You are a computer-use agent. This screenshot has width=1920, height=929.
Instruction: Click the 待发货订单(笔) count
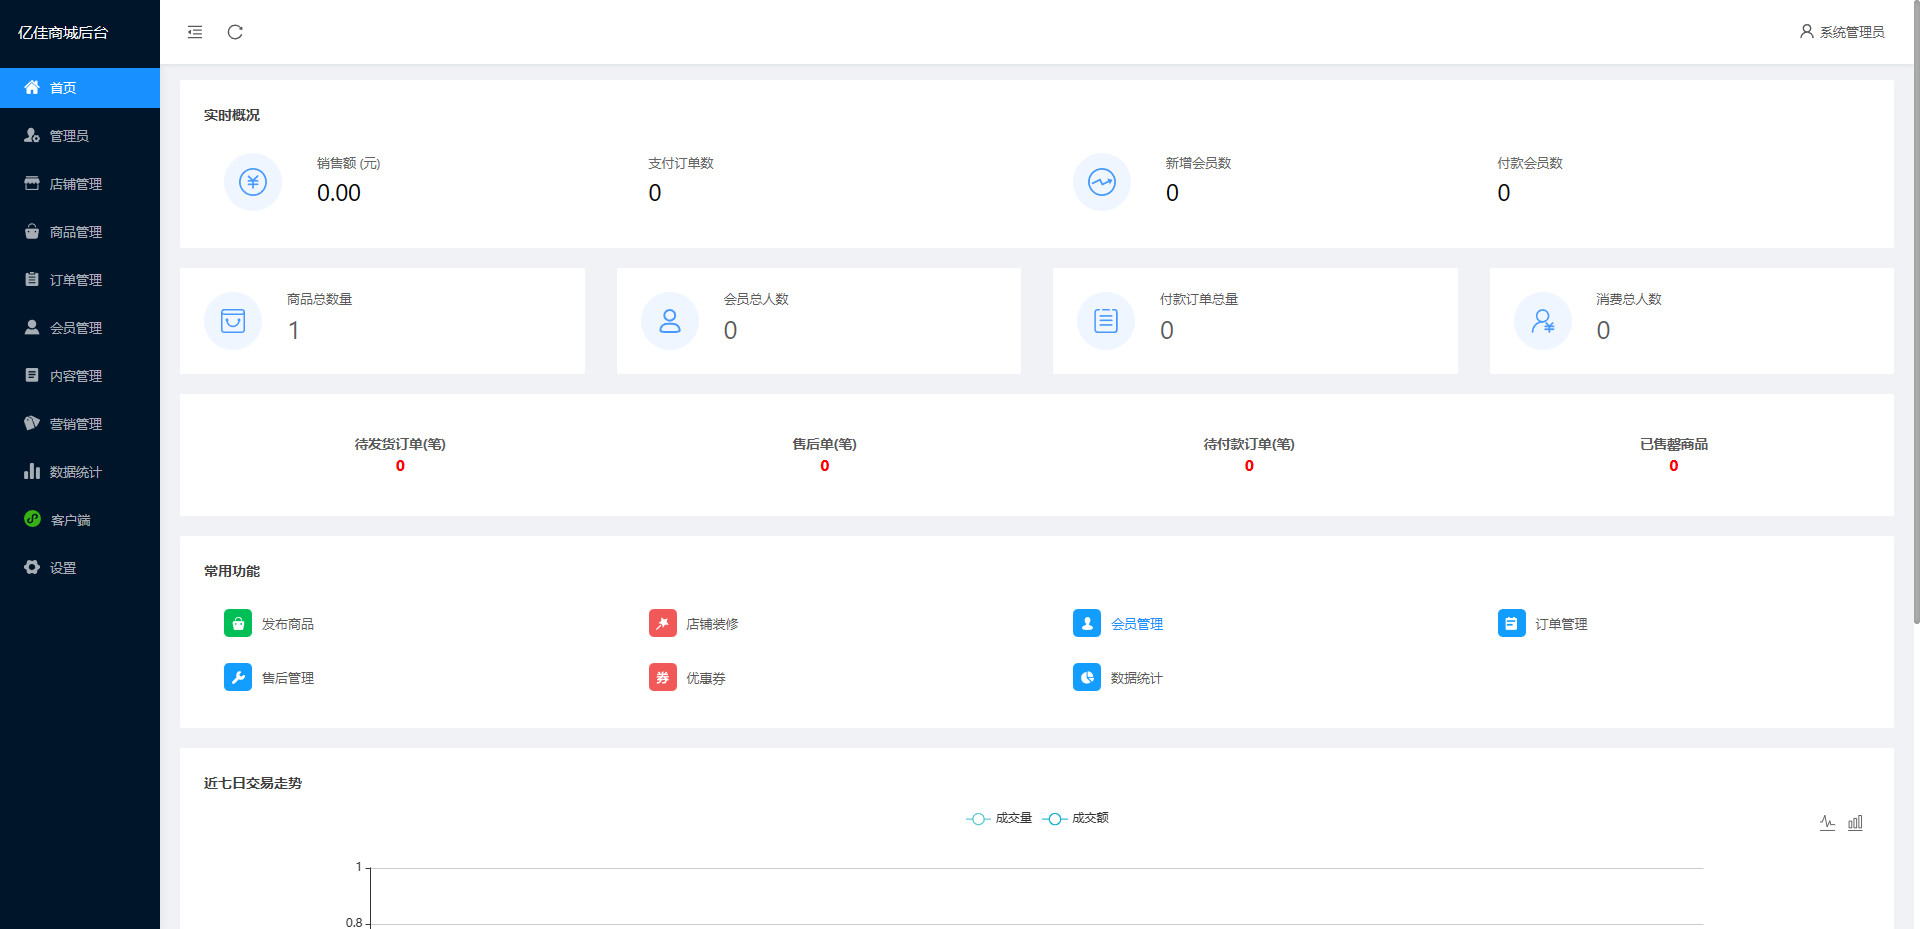click(400, 466)
